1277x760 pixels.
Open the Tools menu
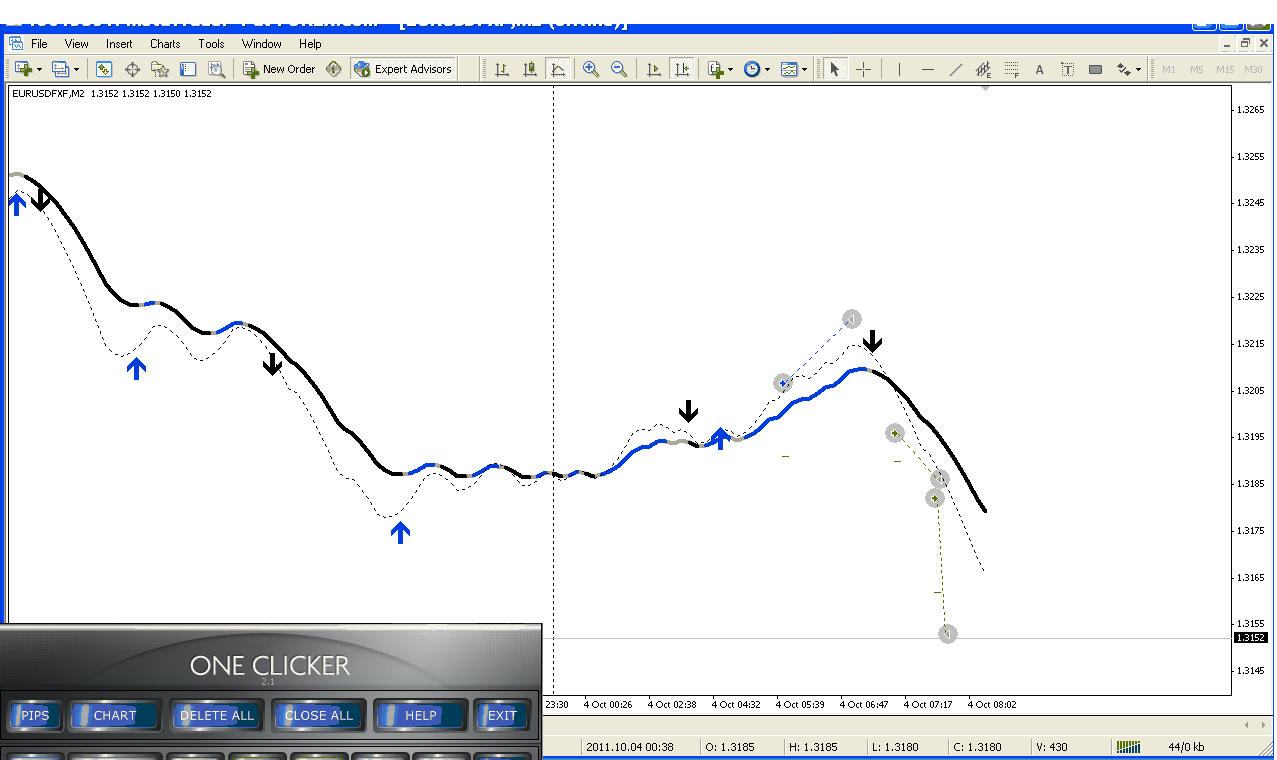211,44
